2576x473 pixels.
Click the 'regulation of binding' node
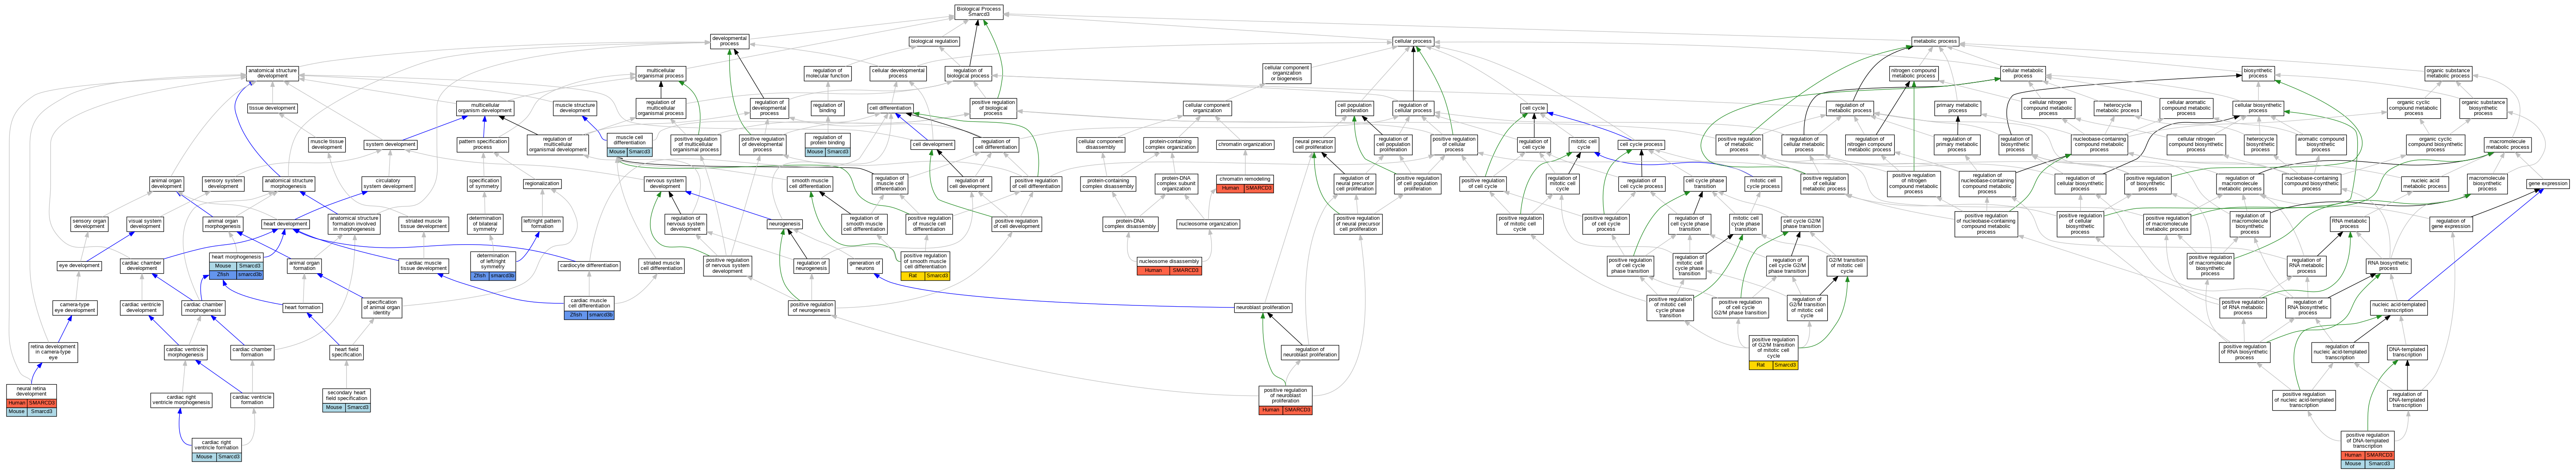coord(827,108)
